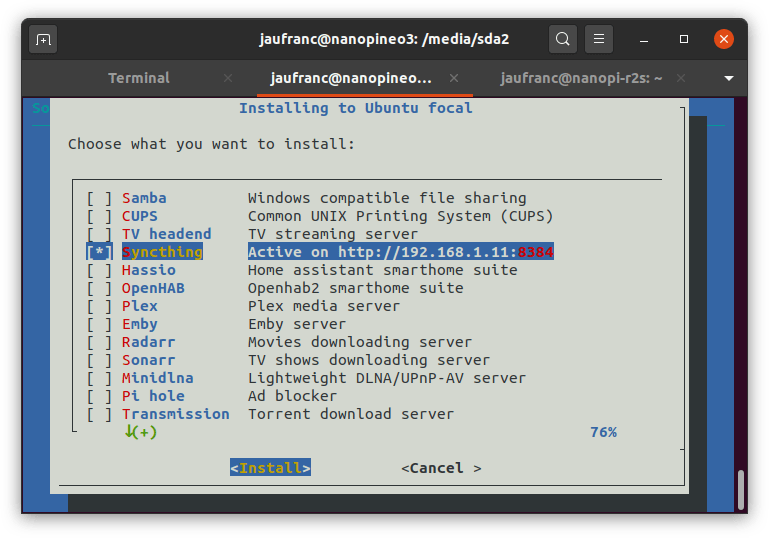The height and width of the screenshot is (538, 769).
Task: Select the Emby entry name
Action: tap(140, 324)
